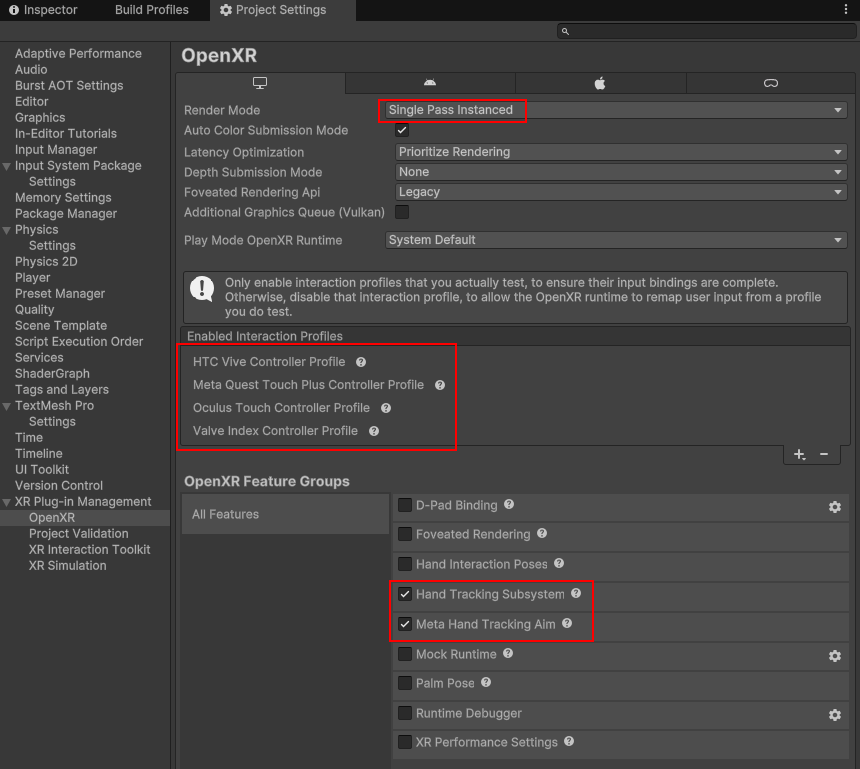Open Latency Optimization dropdown
This screenshot has width=860, height=769.
click(620, 152)
